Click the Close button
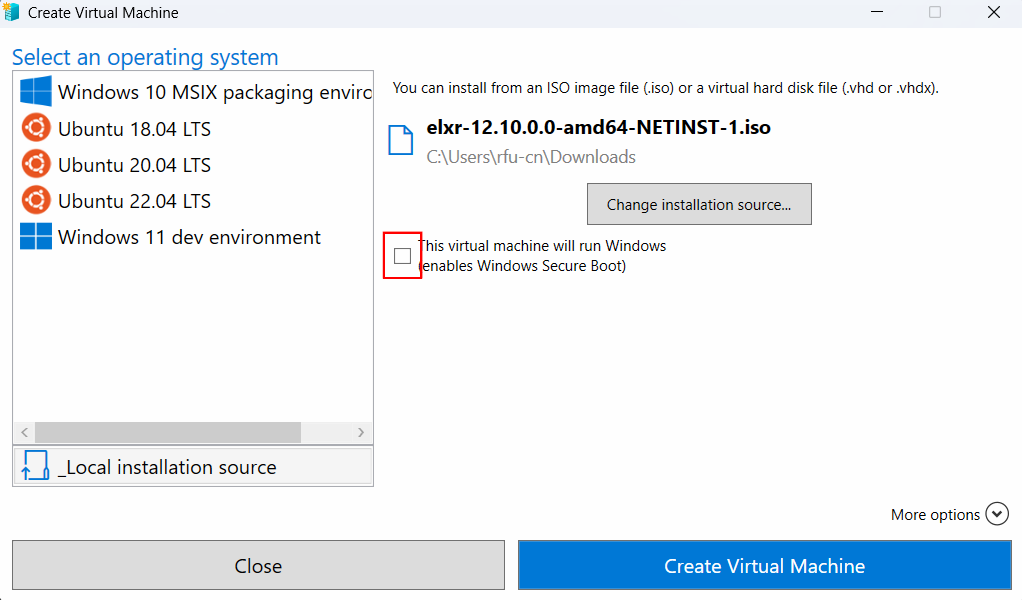 pos(258,565)
